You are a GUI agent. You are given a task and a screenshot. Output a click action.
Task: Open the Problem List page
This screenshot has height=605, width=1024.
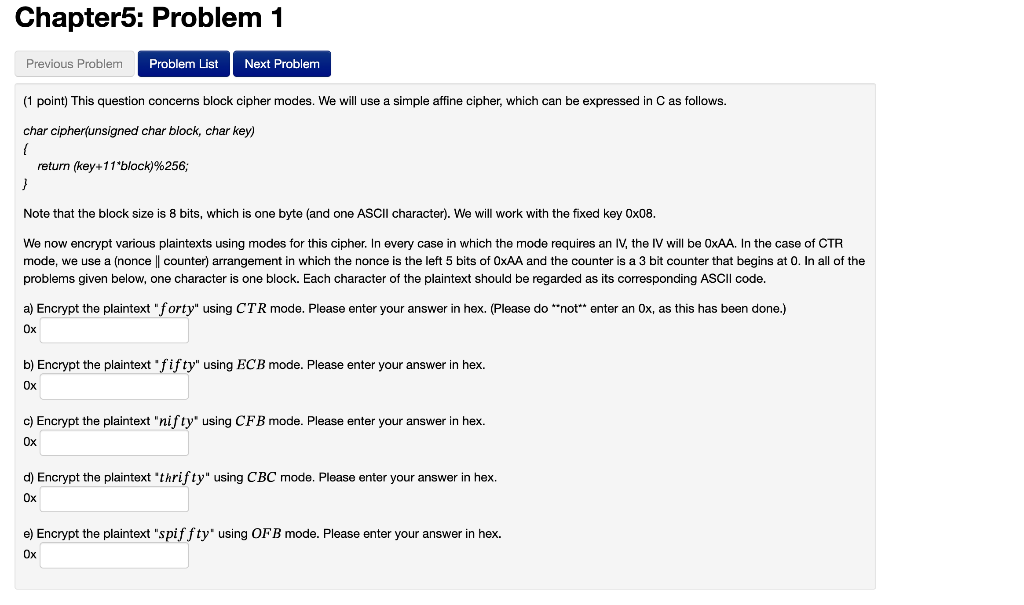183,63
